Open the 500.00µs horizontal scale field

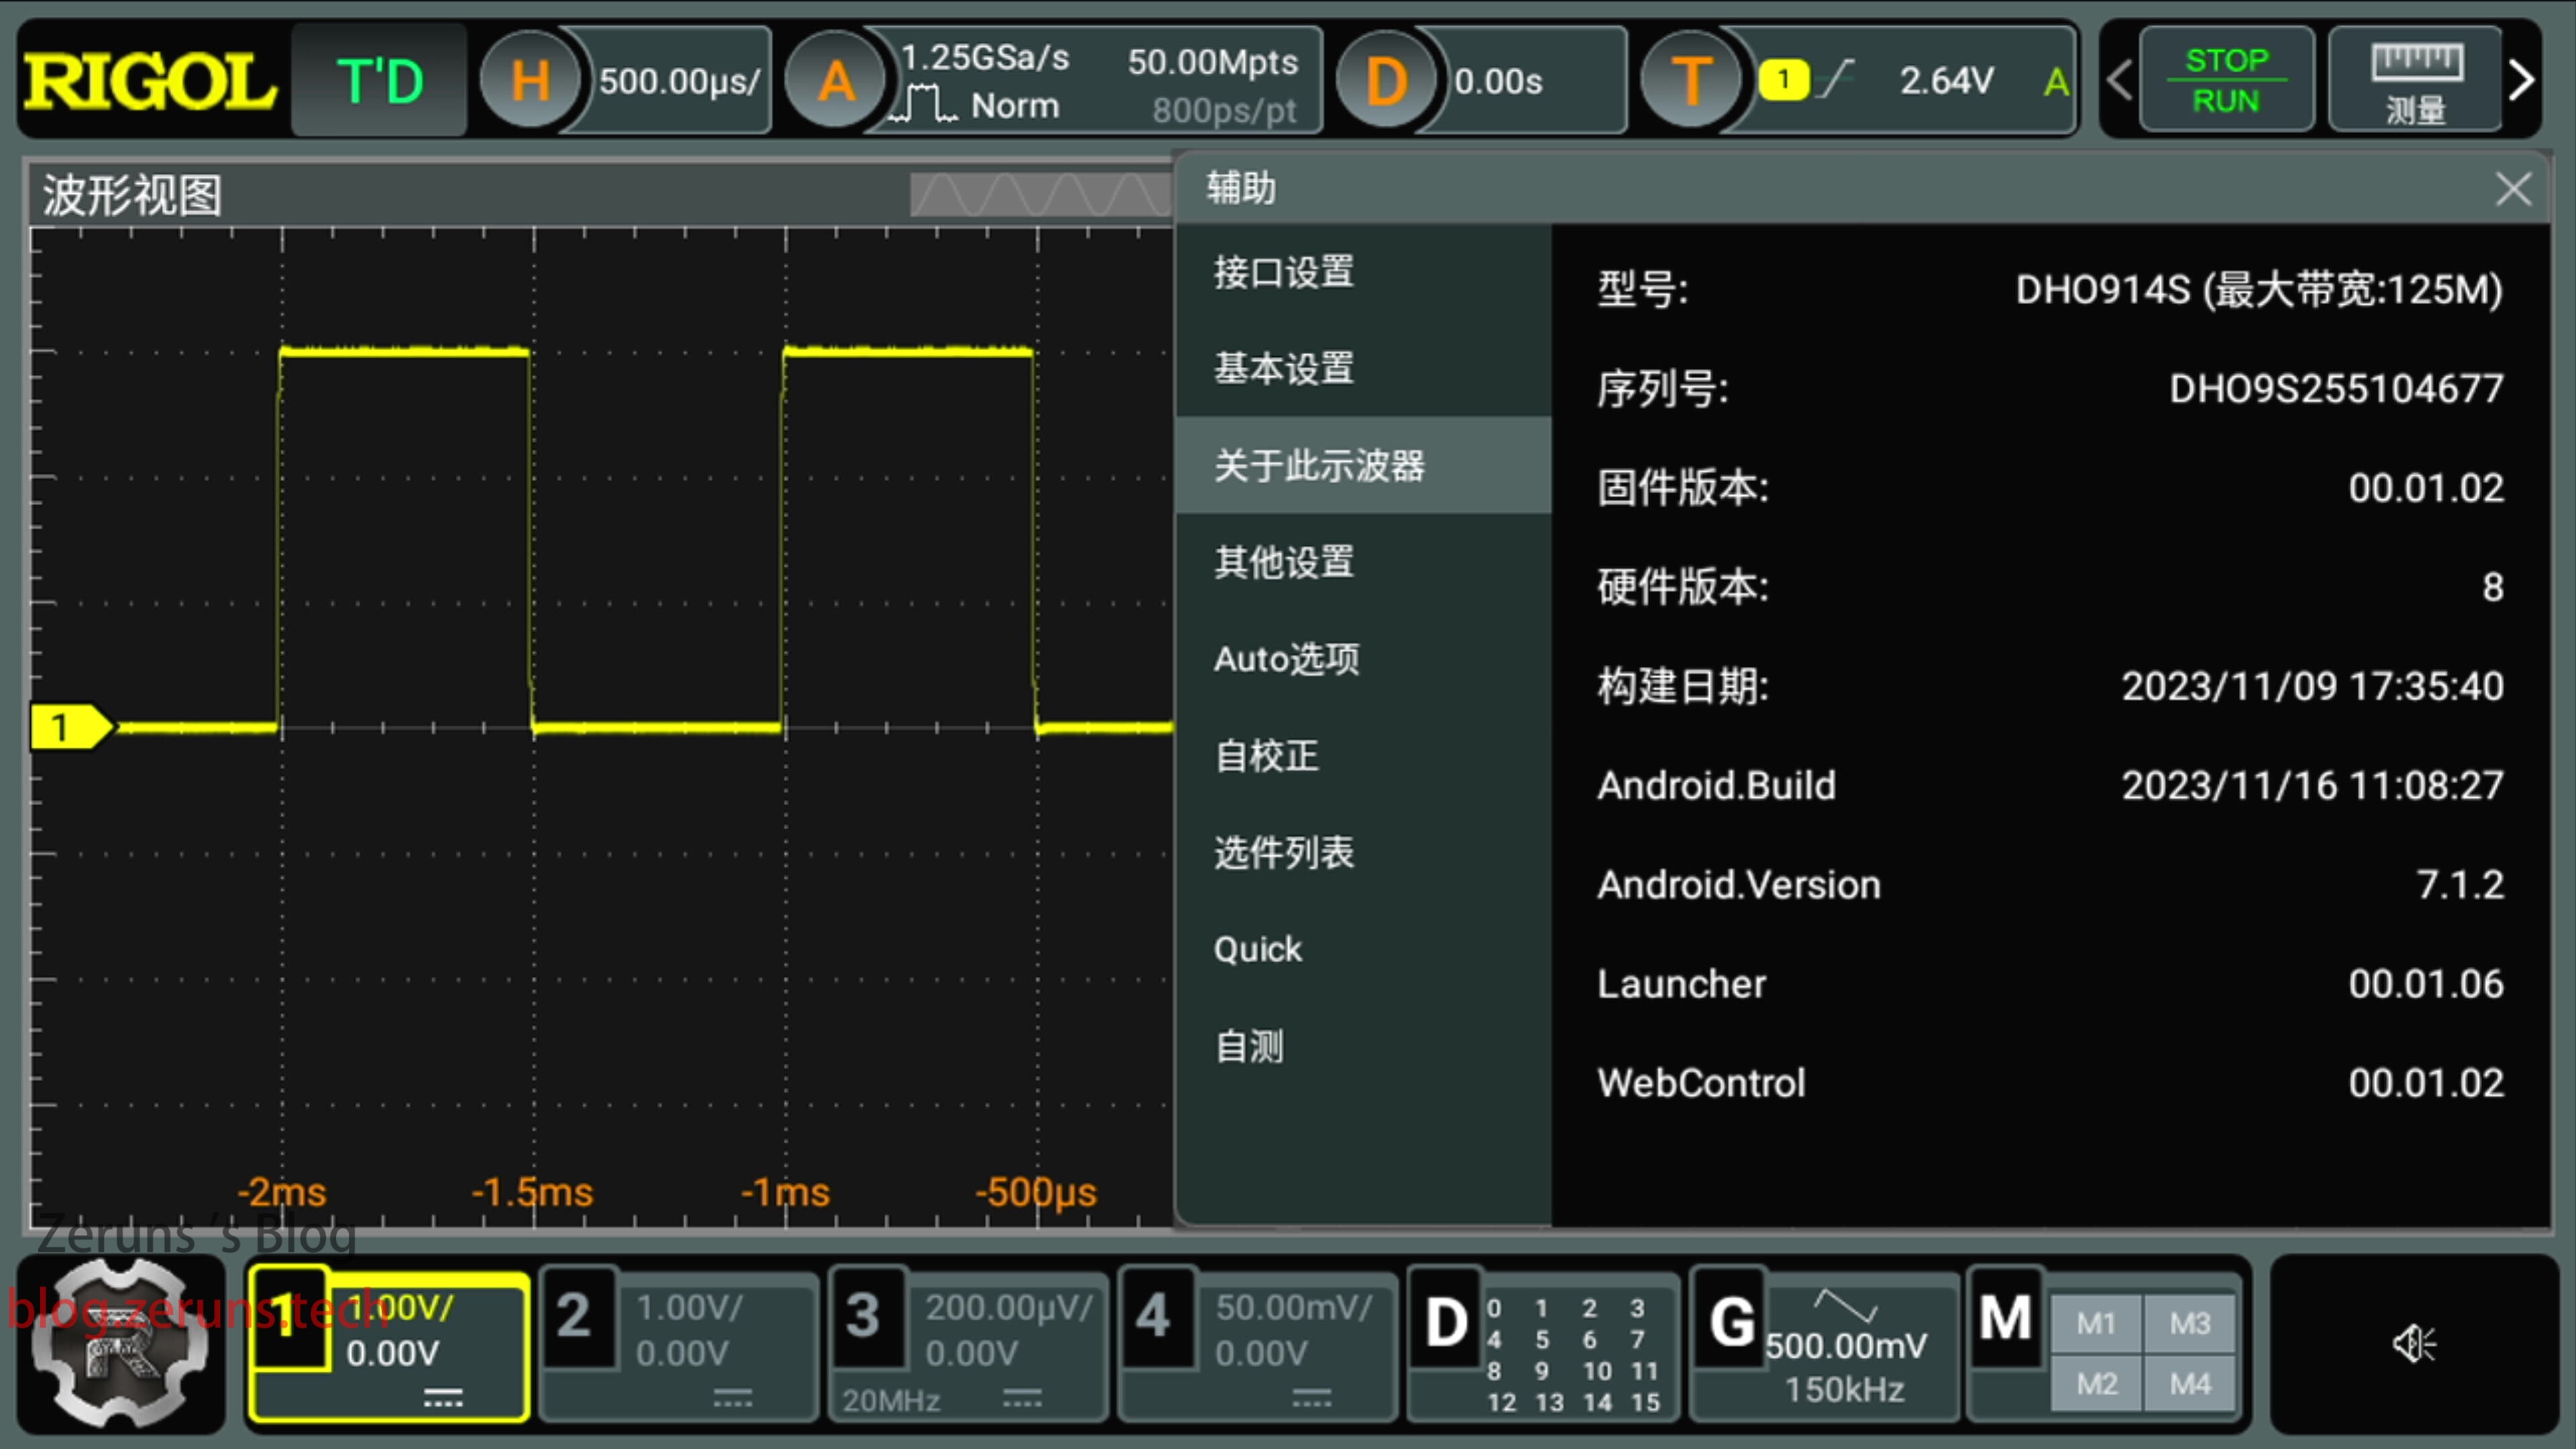pos(680,80)
